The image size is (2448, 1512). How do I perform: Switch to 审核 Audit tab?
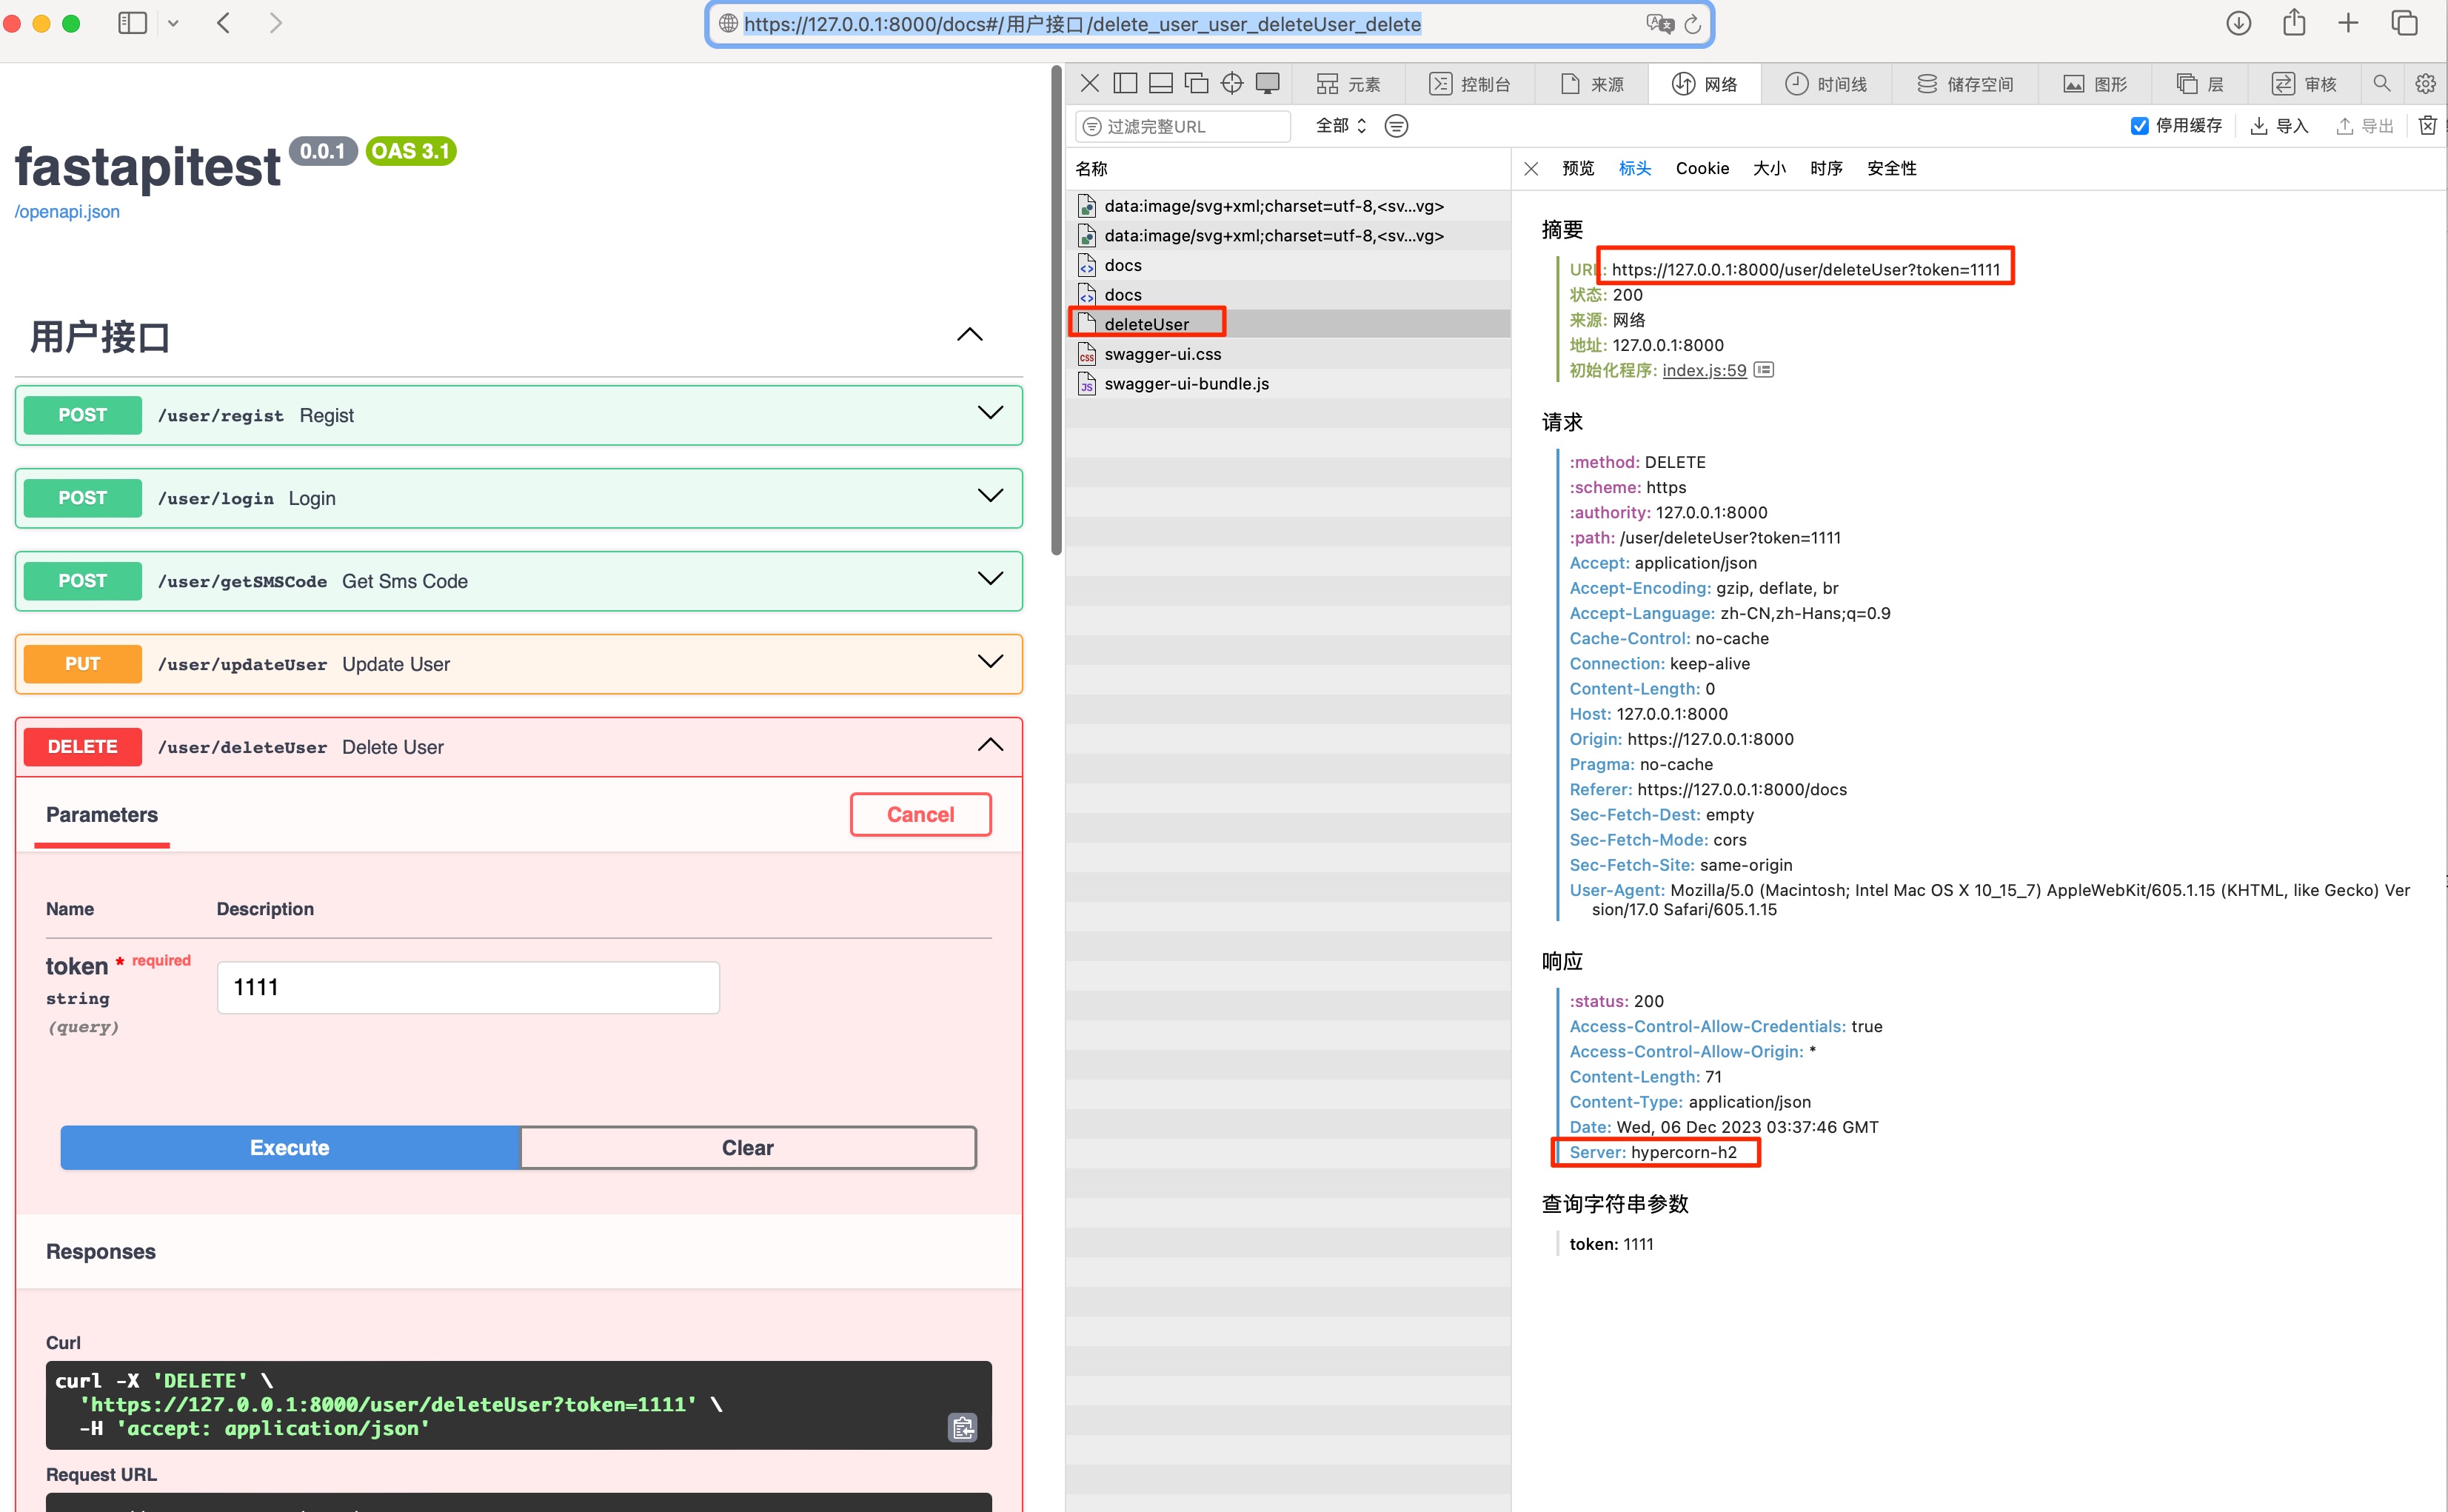coord(2304,84)
